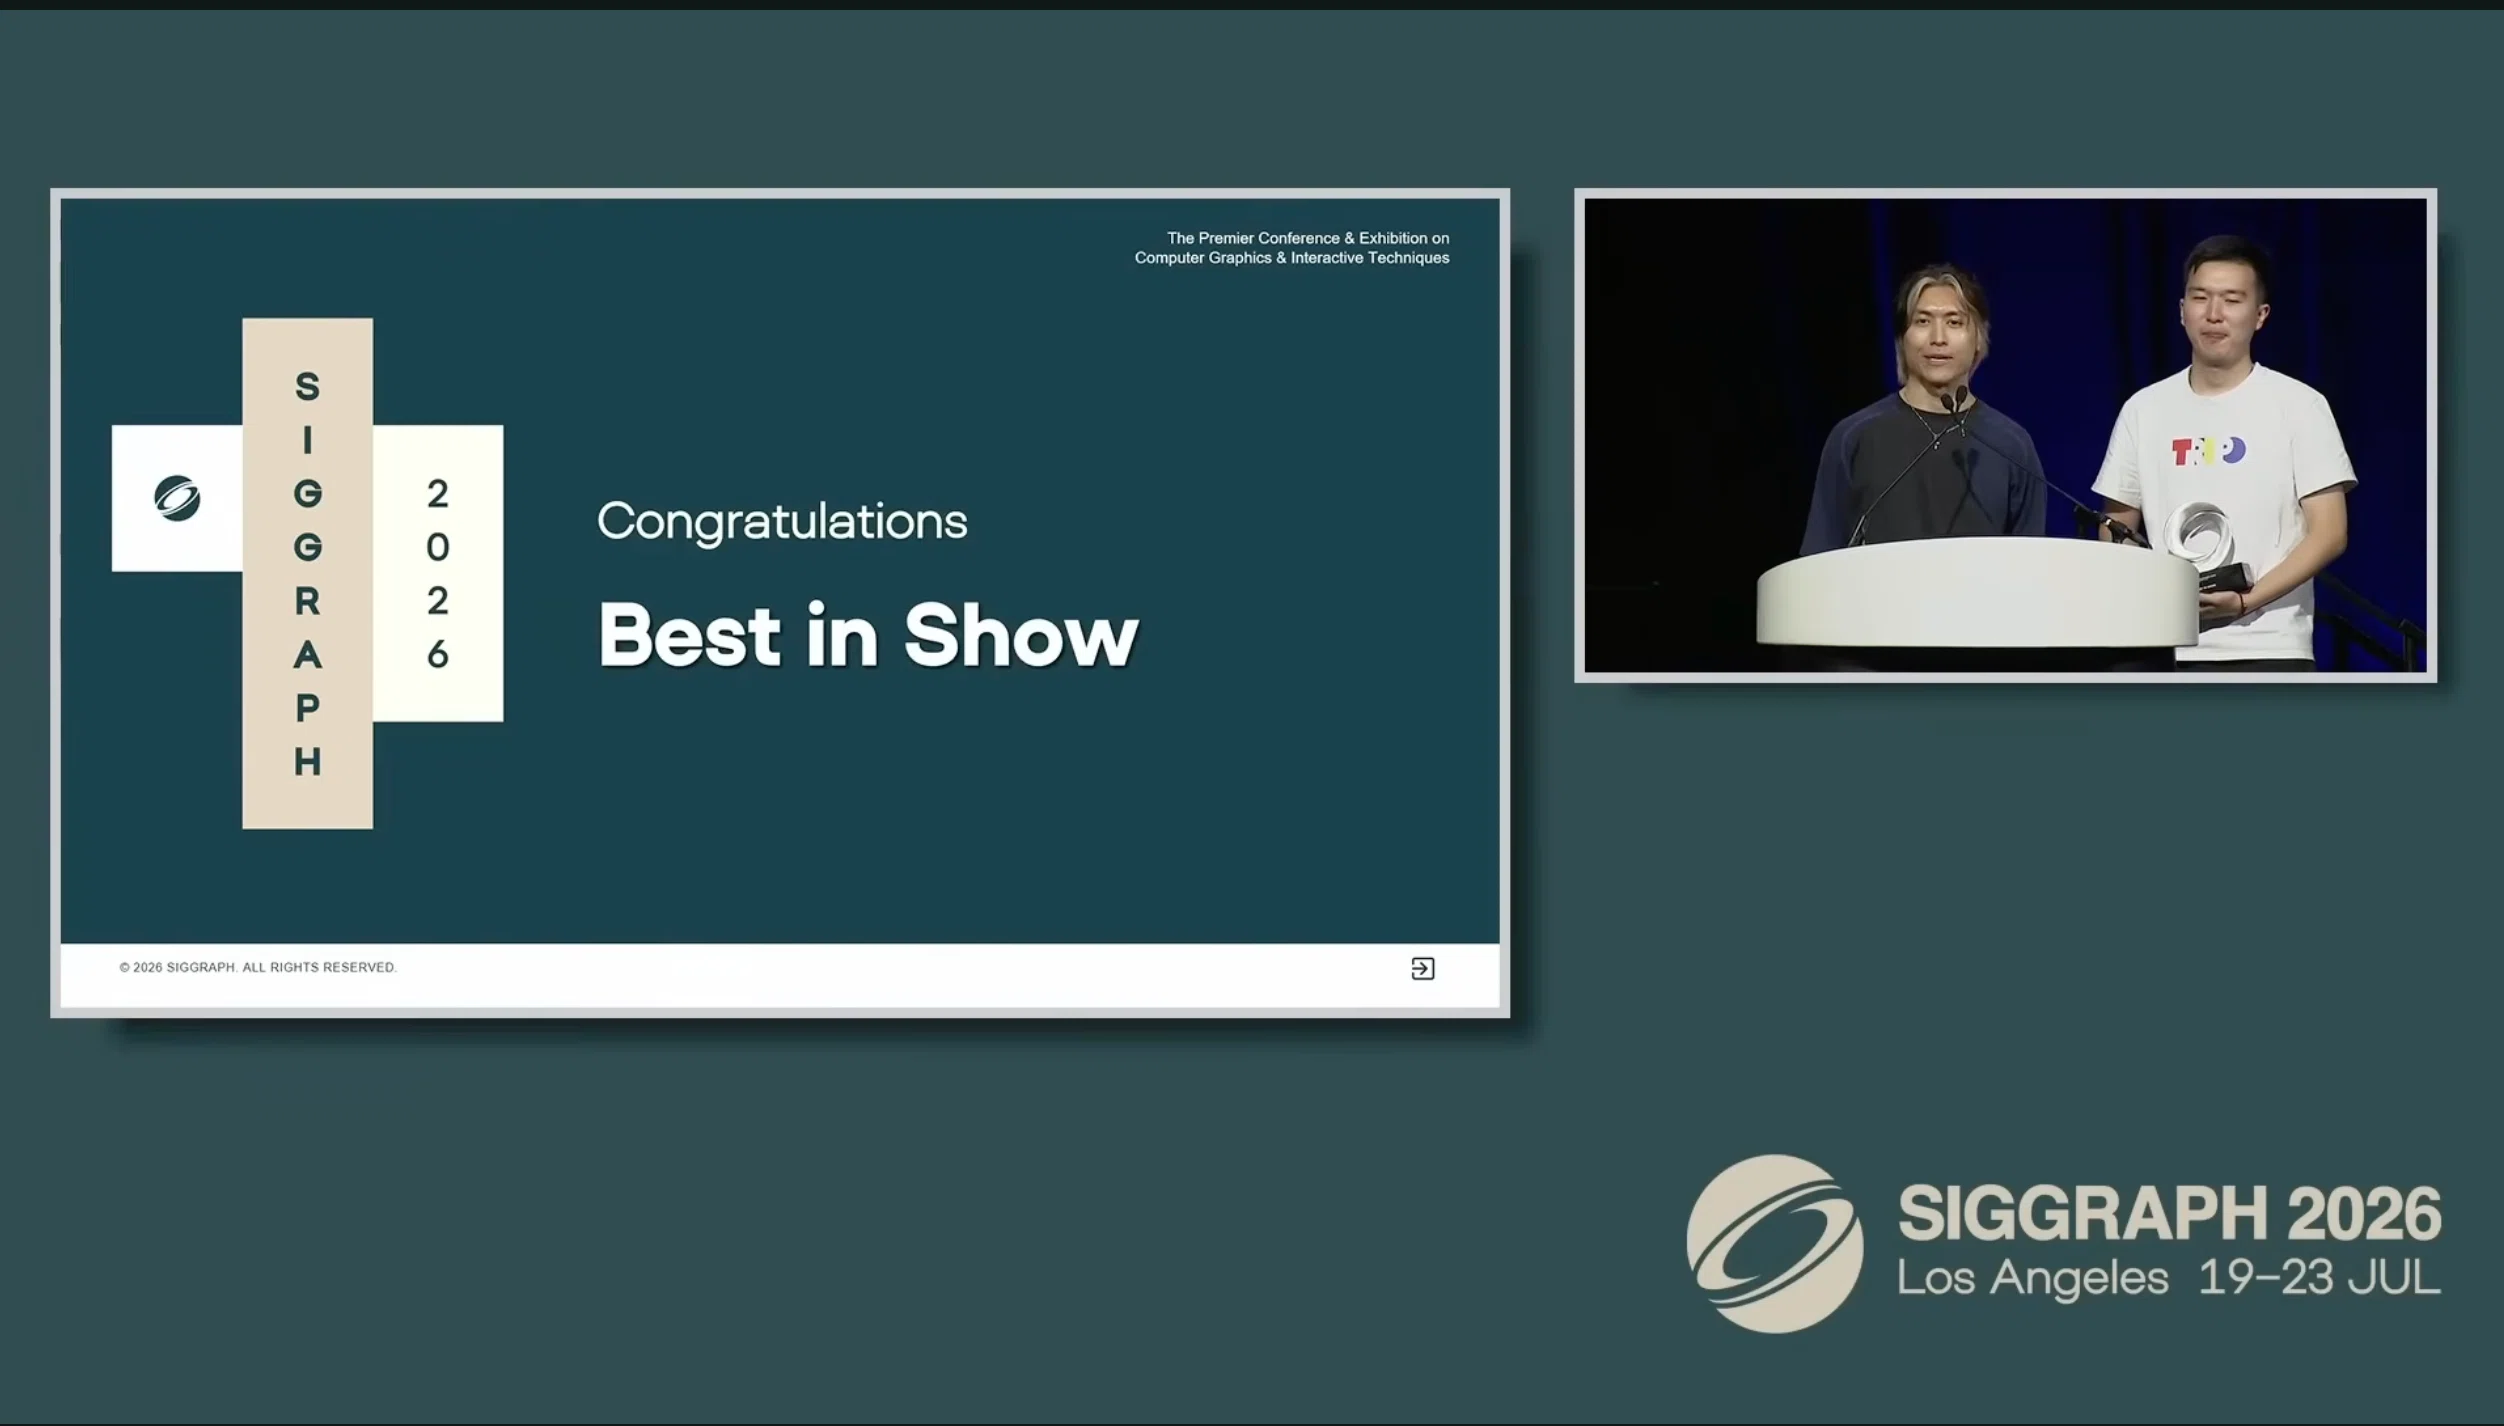Click the horizontal "SIGGRAPH 2026" wordmark beside the globe
2504x1426 pixels.
click(2169, 1213)
